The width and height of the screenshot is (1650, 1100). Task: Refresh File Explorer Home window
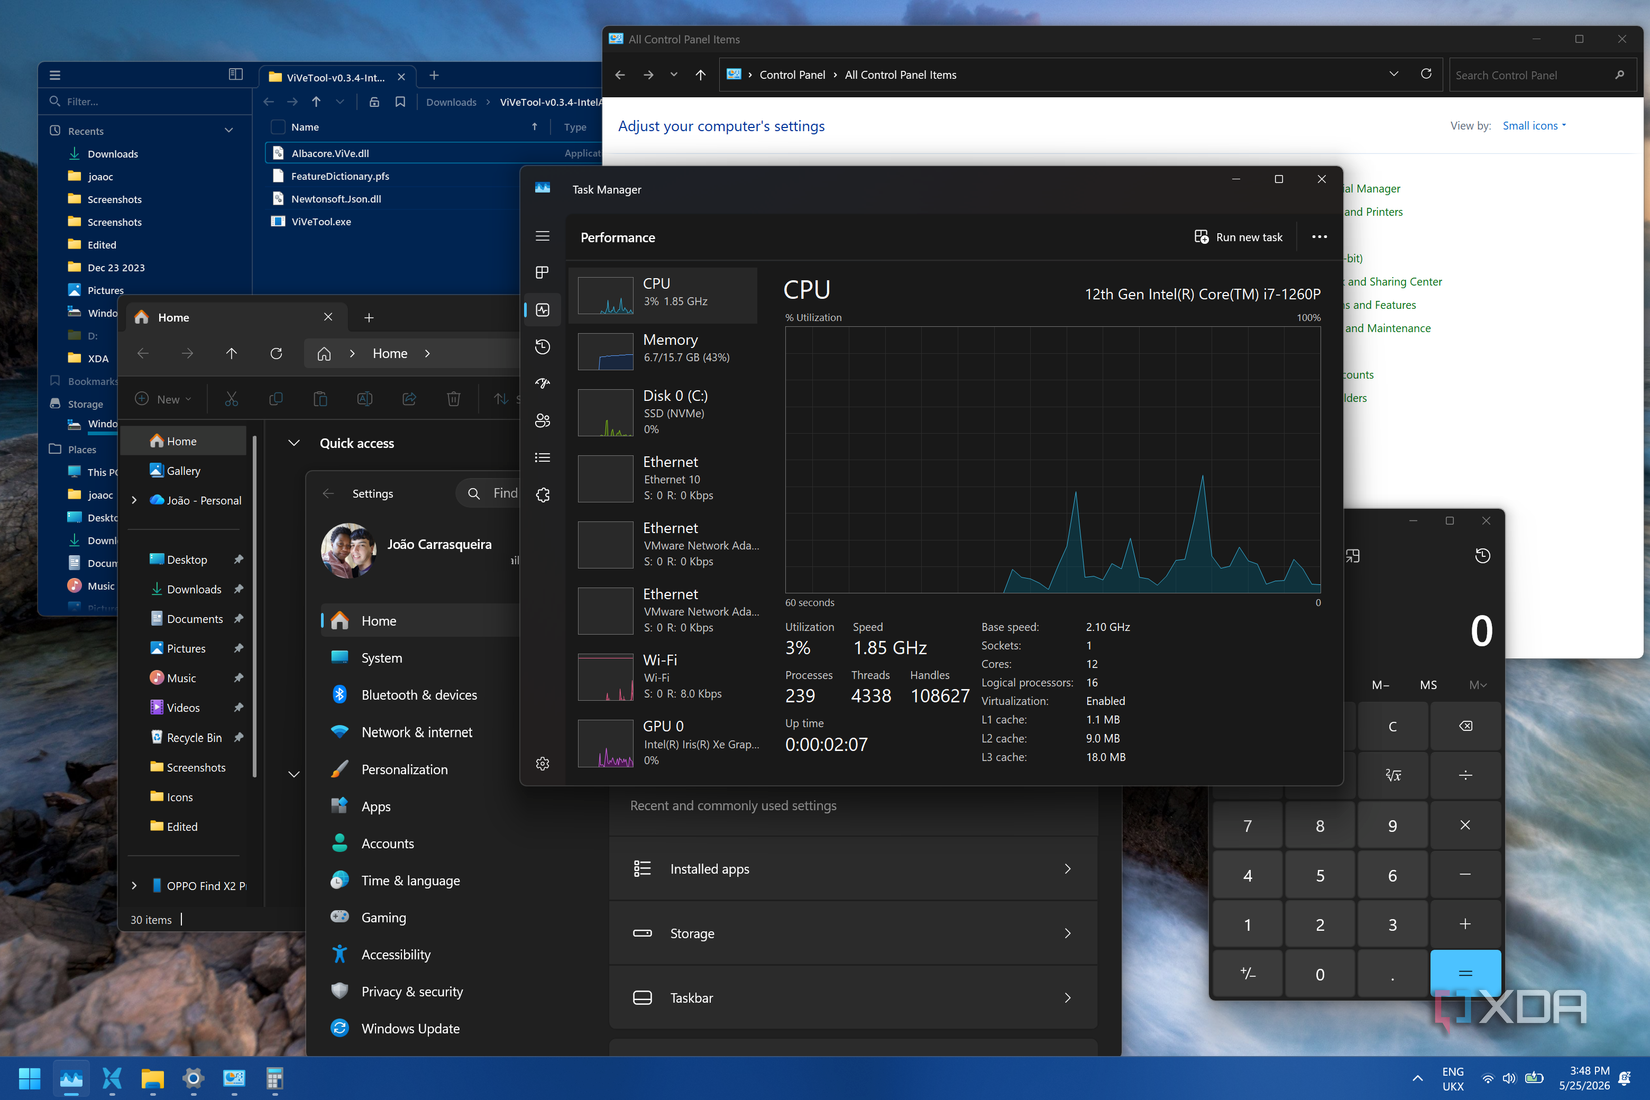pyautogui.click(x=276, y=353)
